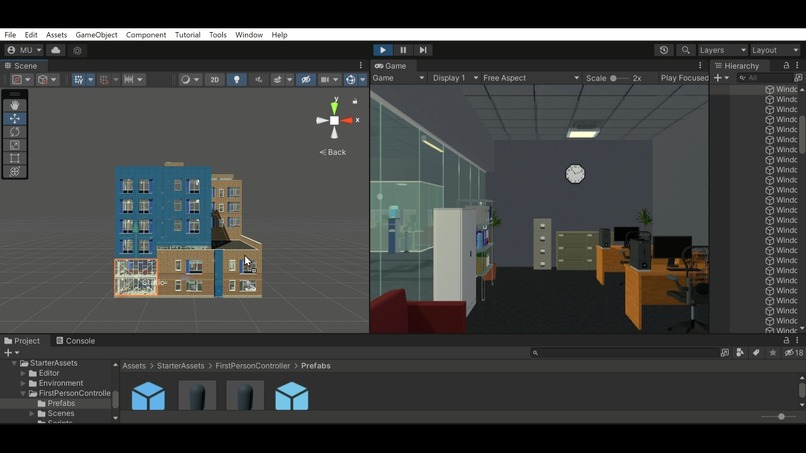Open the Assets menu
Screen dimensions: 806x453
[x=57, y=35]
